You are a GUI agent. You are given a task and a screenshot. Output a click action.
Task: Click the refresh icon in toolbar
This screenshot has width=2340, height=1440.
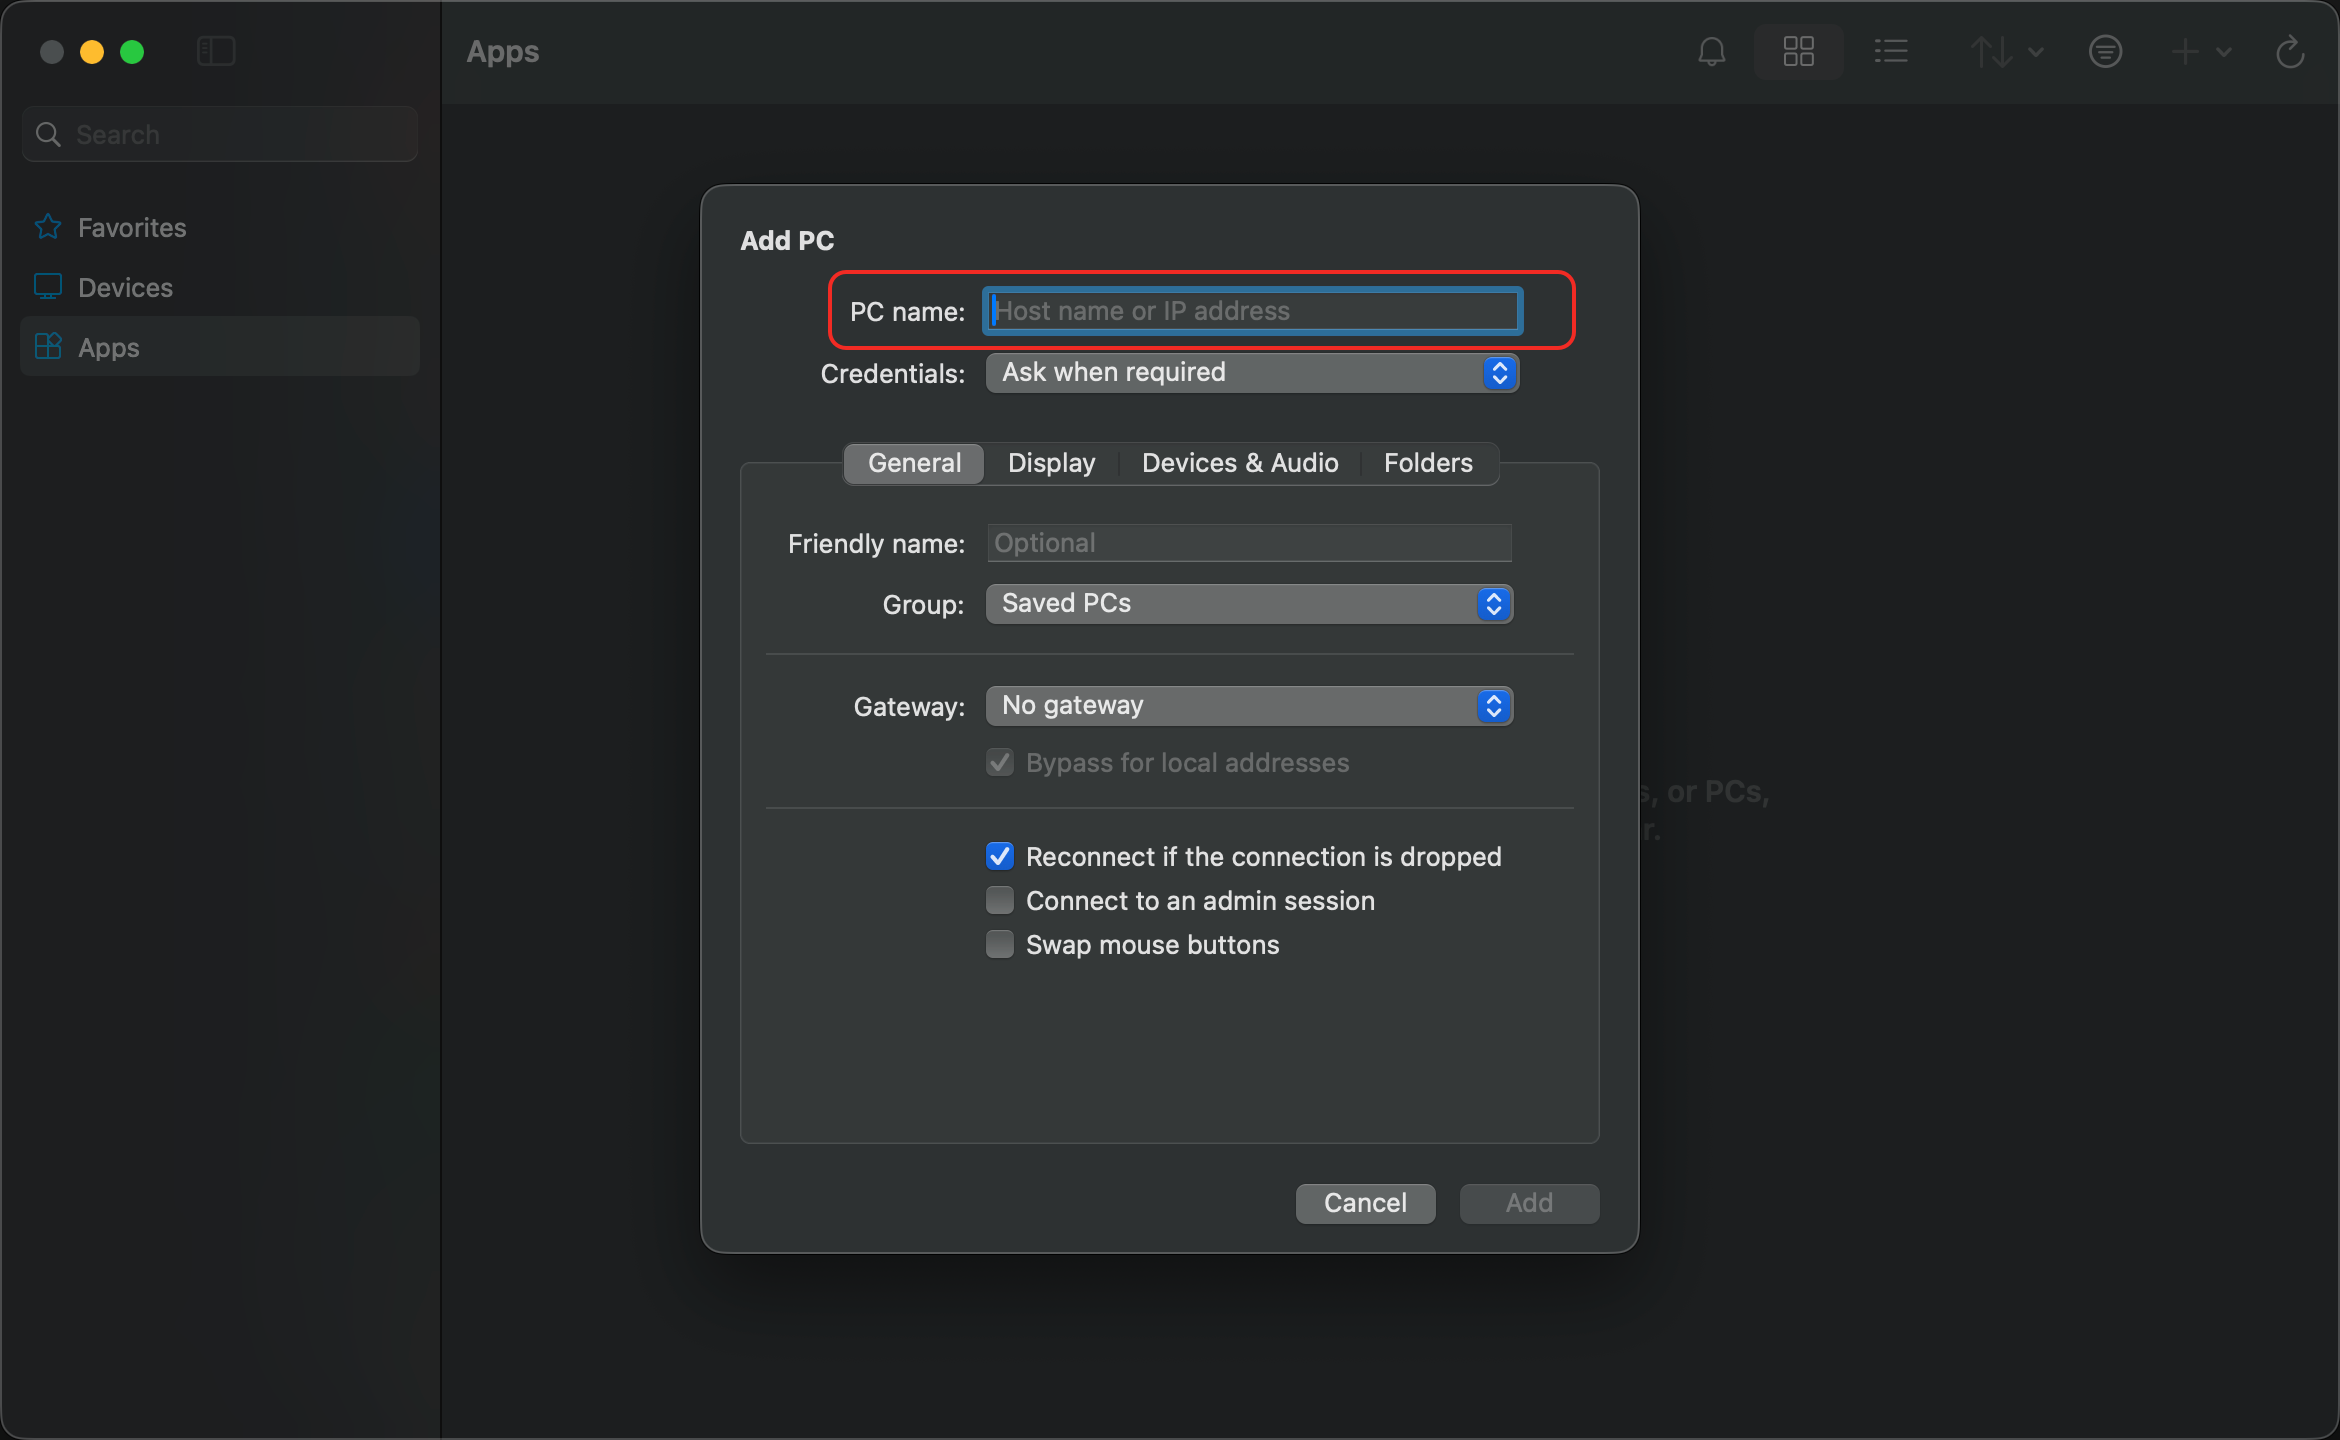coord(2290,52)
